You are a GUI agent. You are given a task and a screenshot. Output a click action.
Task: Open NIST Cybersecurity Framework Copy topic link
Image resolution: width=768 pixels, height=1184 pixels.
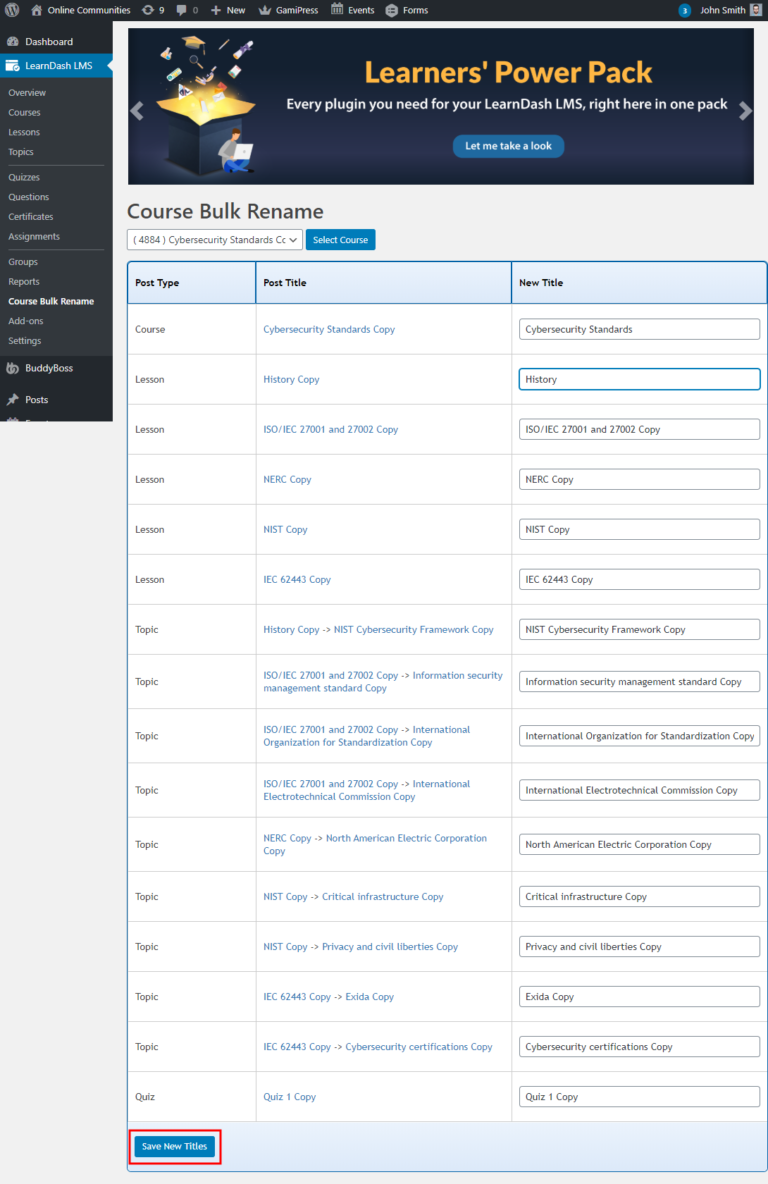point(413,629)
